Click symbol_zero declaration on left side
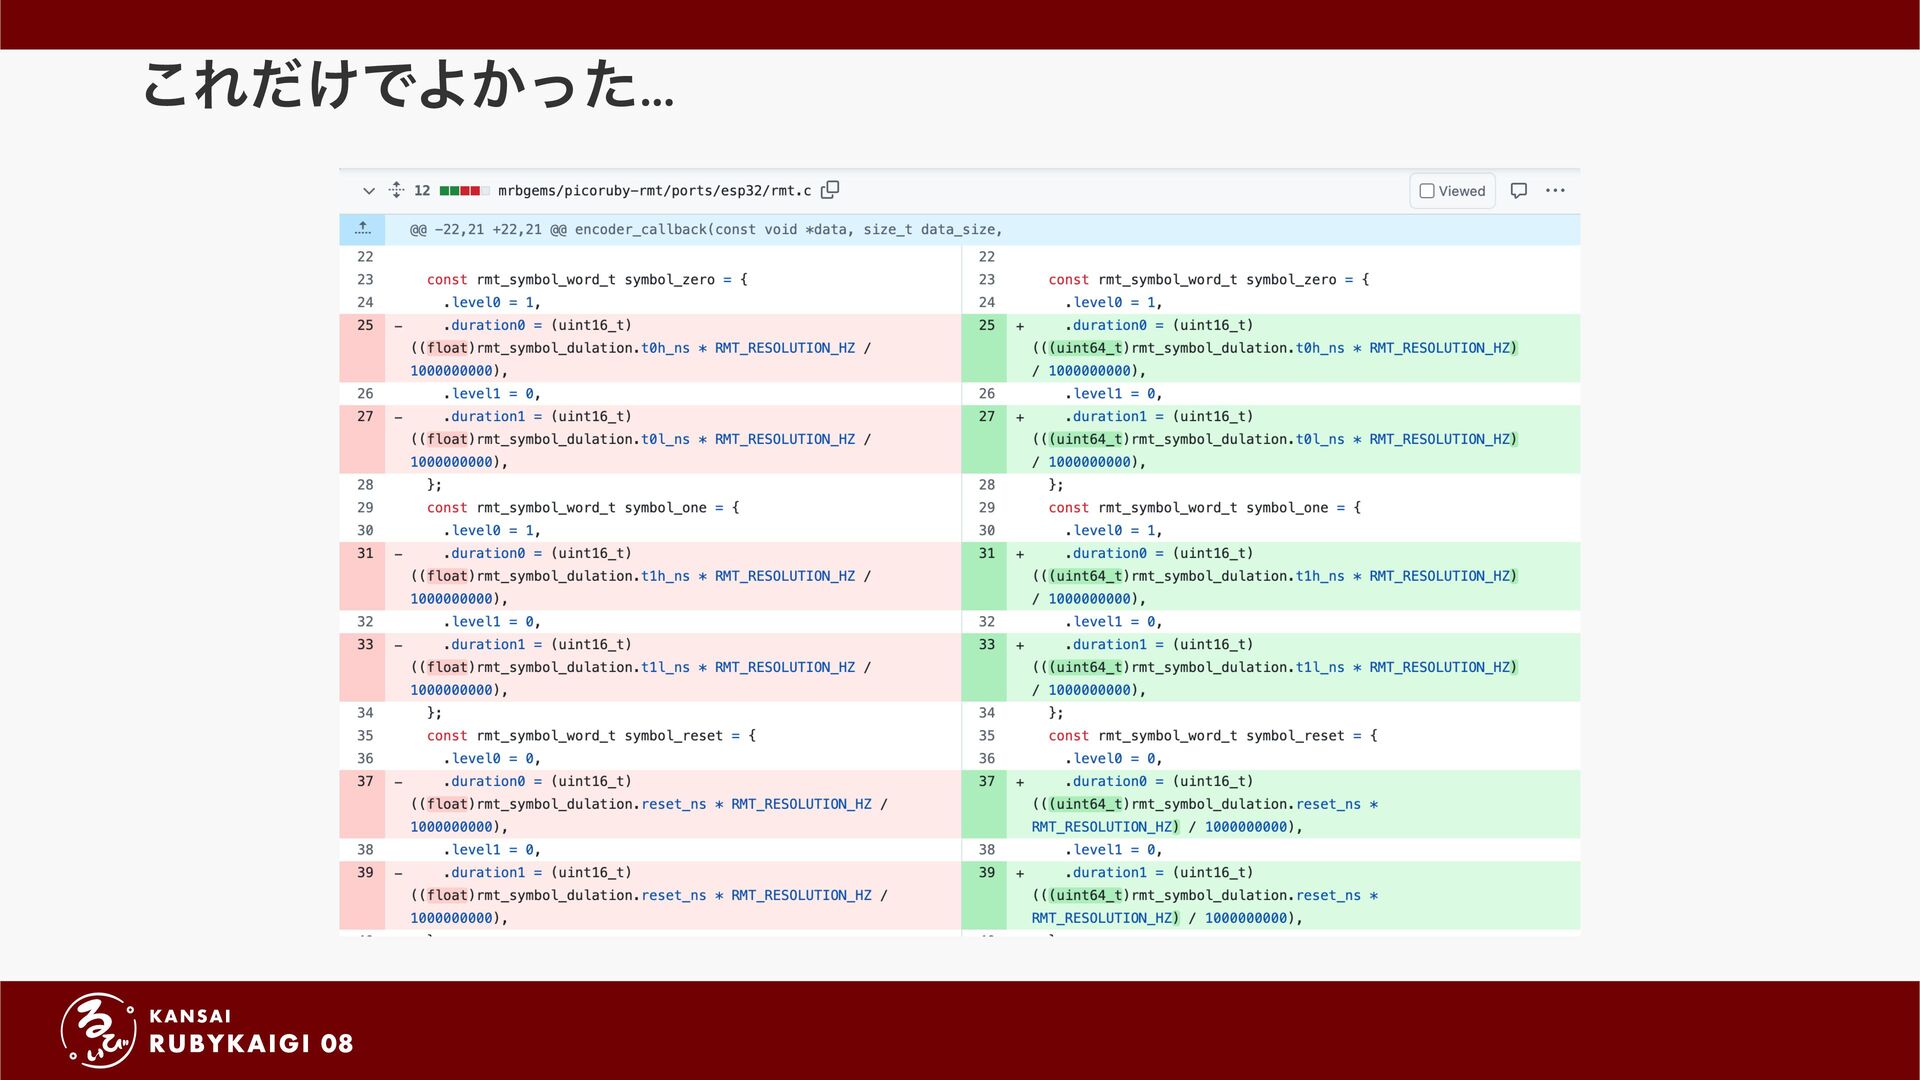The height and width of the screenshot is (1080, 1920). 587,280
